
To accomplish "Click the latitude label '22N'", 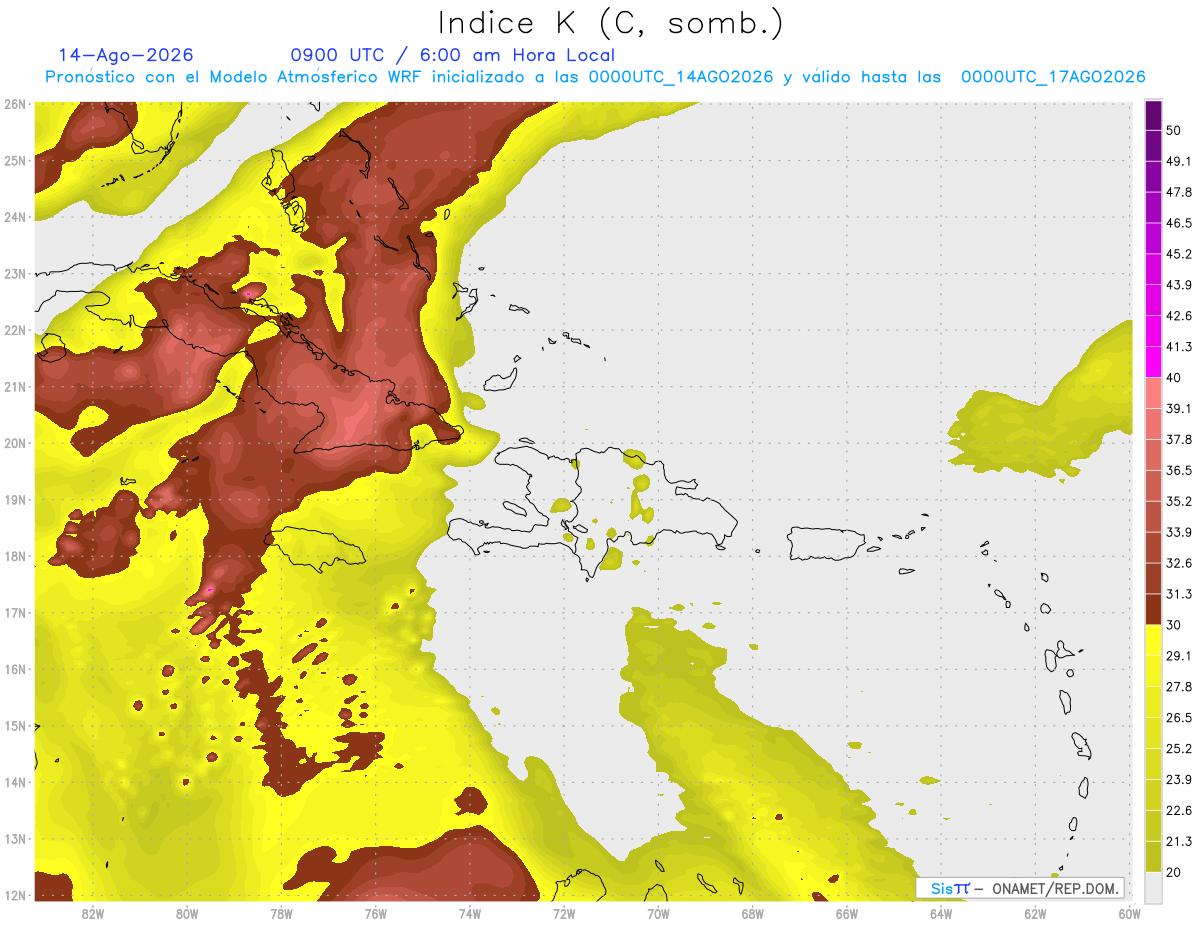I will [15, 330].
